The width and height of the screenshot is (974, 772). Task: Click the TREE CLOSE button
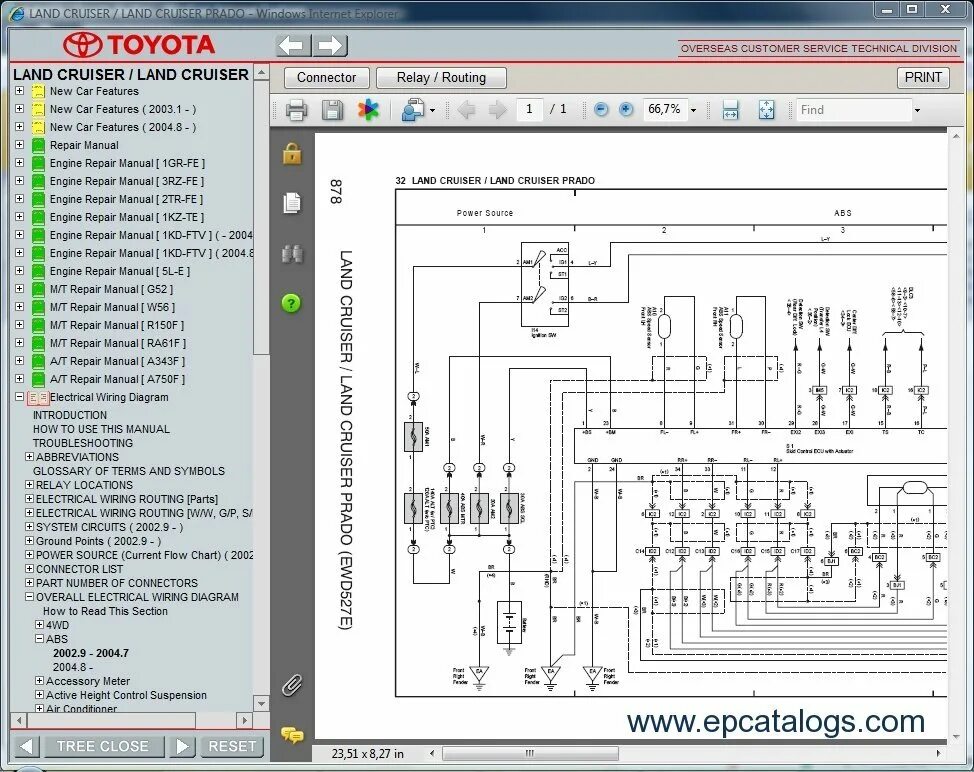pyautogui.click(x=103, y=747)
